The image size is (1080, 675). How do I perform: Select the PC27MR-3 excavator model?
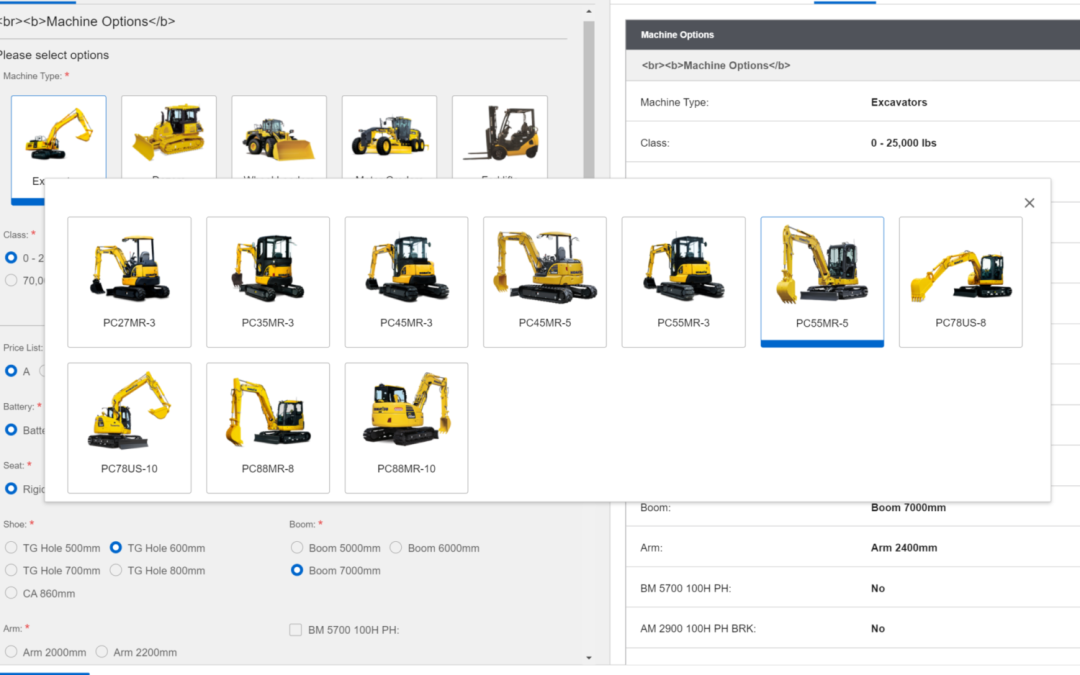pyautogui.click(x=129, y=282)
